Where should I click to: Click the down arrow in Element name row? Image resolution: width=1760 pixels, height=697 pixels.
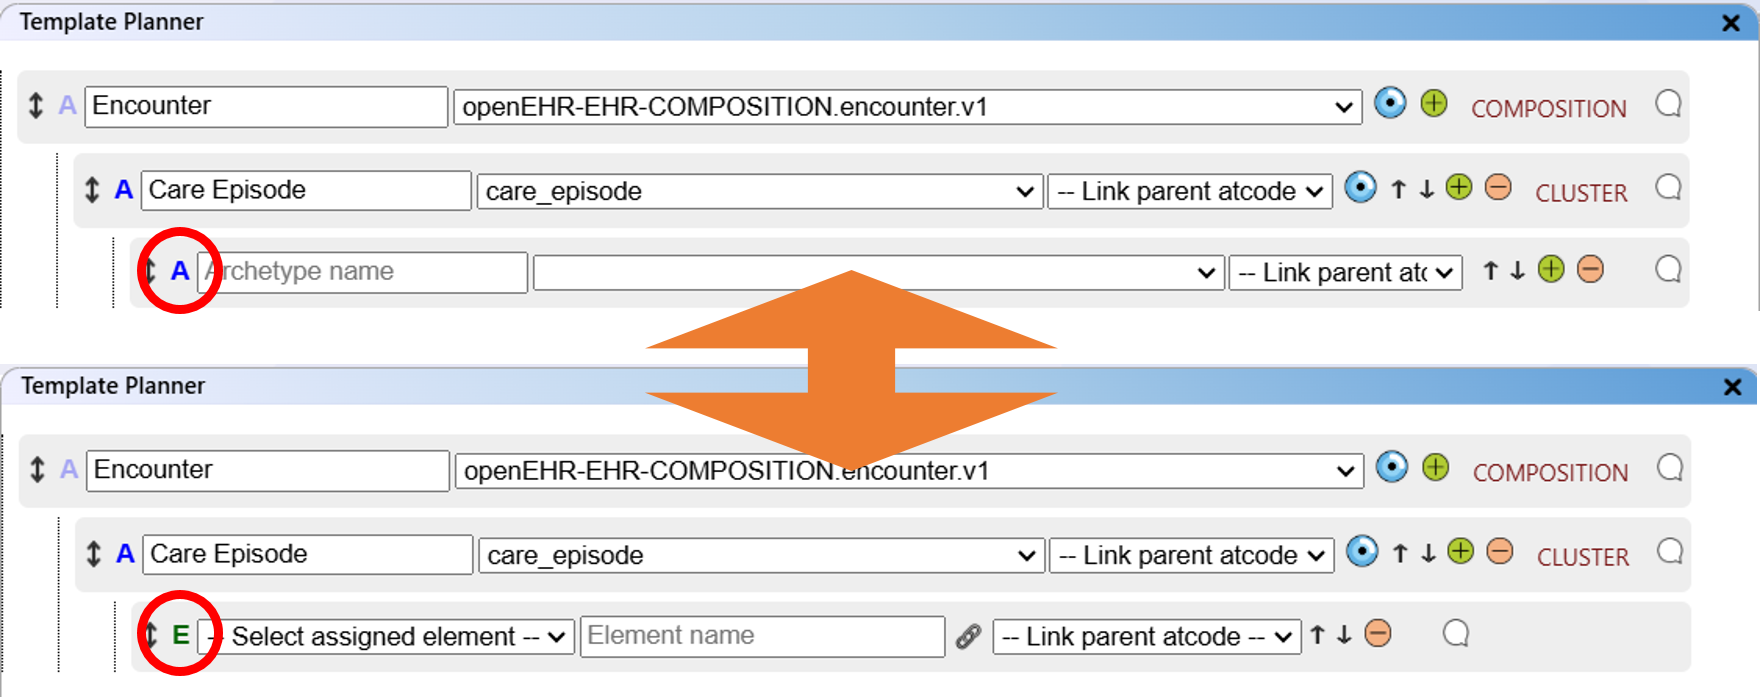1345,635
